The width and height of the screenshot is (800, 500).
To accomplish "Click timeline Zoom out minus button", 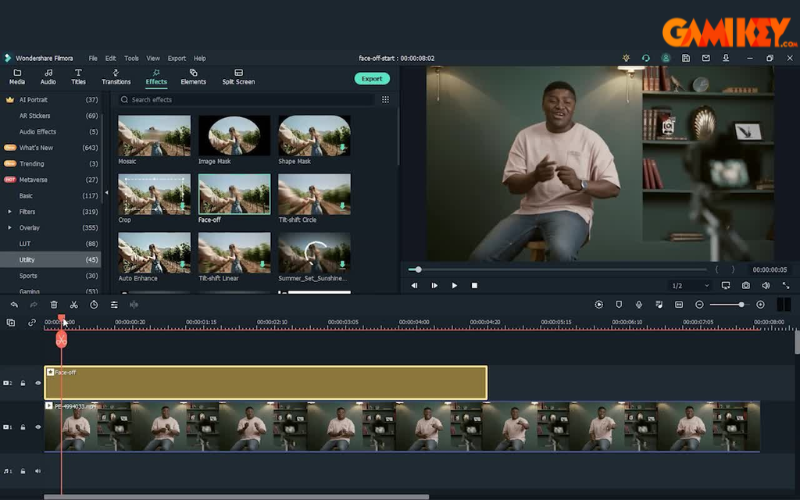I will (x=699, y=305).
